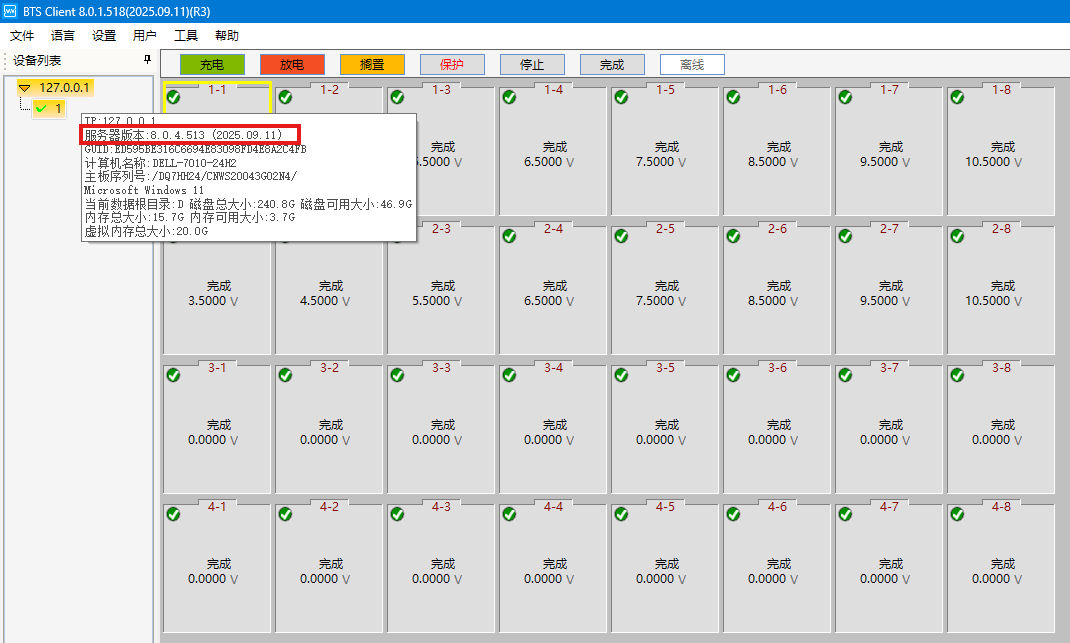Filter channels by 充电 status

[212, 64]
